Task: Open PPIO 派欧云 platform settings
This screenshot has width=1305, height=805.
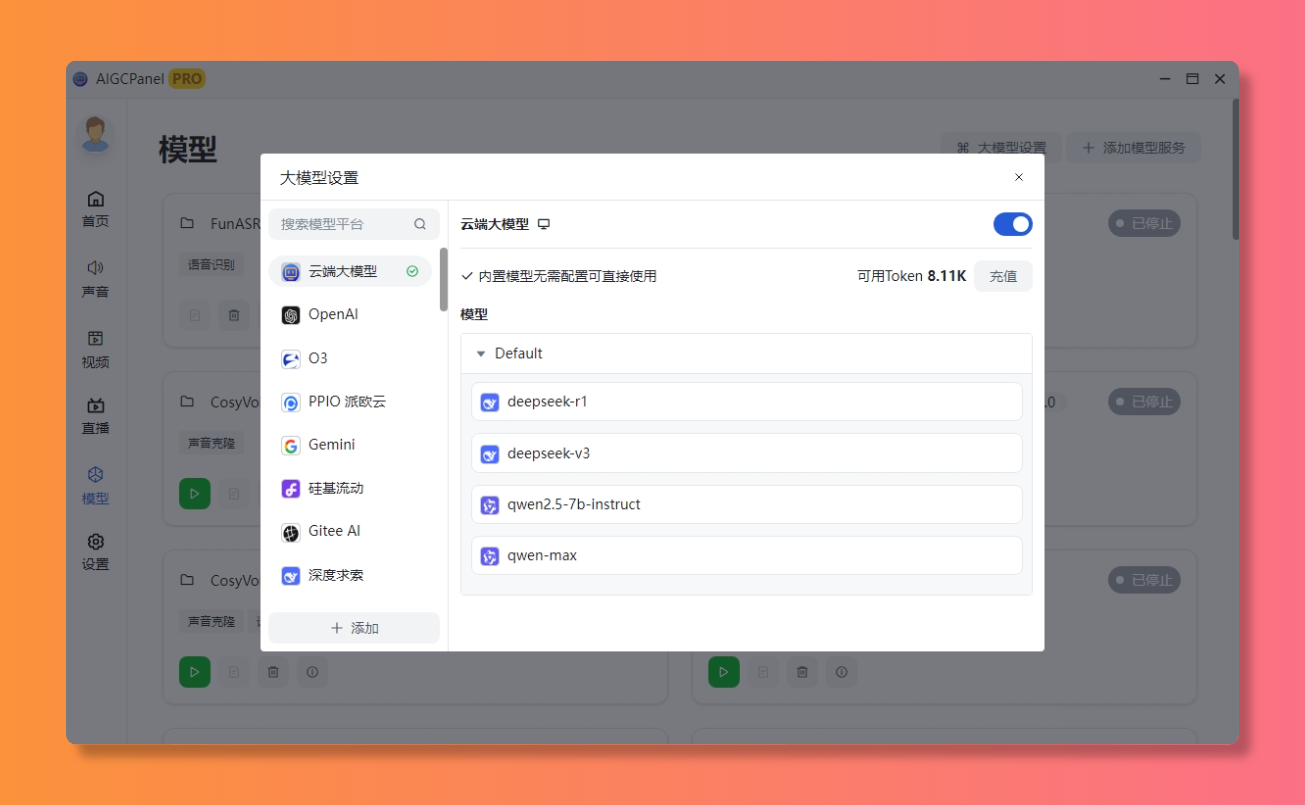Action: [346, 402]
